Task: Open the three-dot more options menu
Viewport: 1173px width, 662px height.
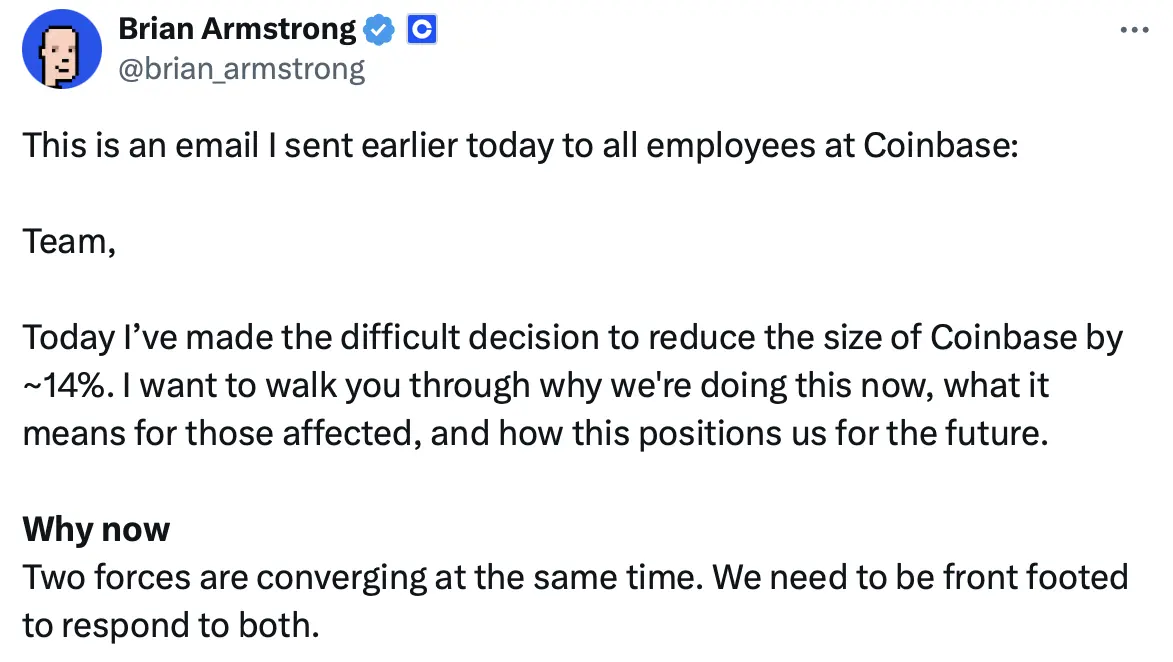Action: 1134,30
